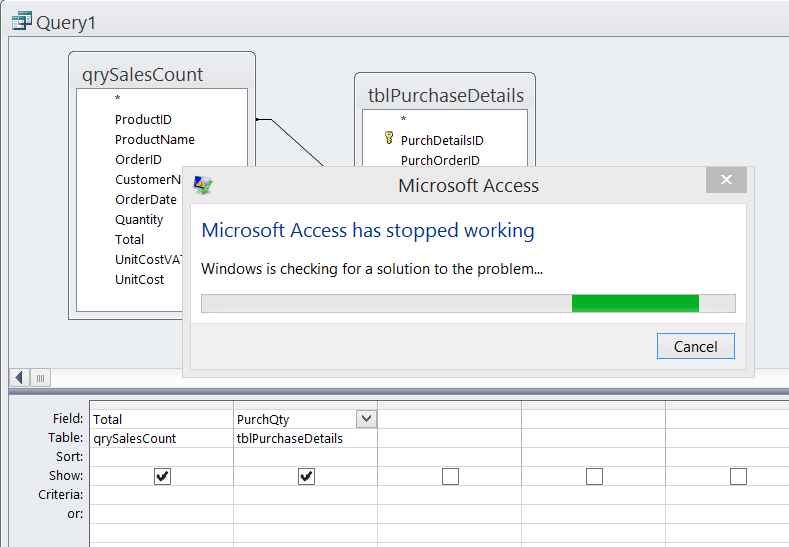The image size is (789, 547).
Task: Select UnitCost in qrySalesCount
Action: point(139,279)
